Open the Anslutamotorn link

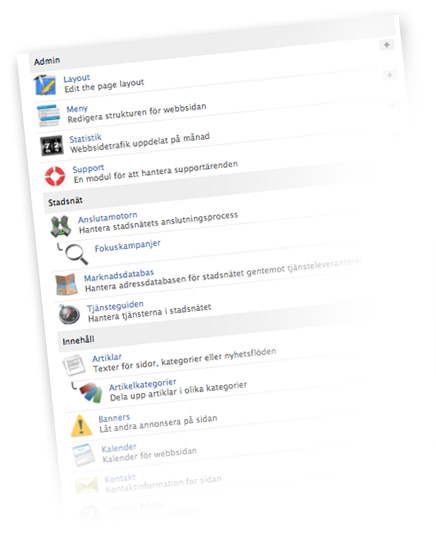click(x=107, y=217)
